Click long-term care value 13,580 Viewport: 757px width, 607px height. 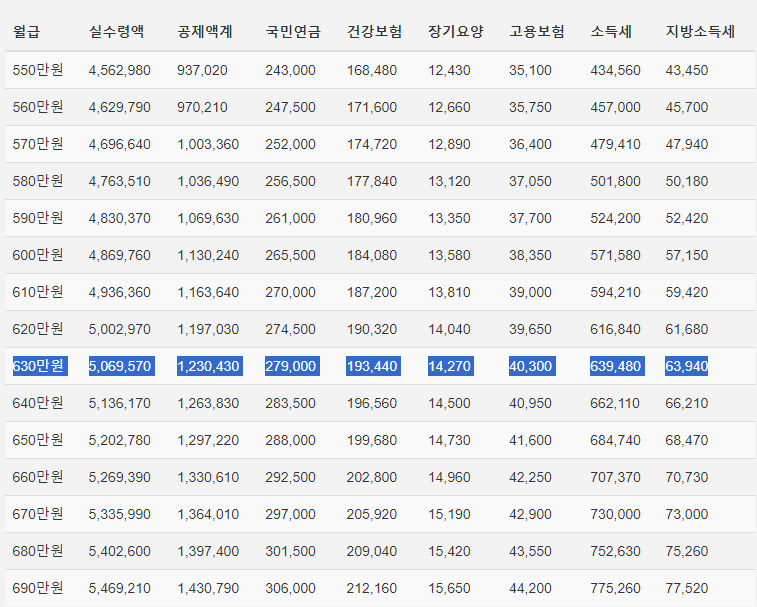[449, 255]
